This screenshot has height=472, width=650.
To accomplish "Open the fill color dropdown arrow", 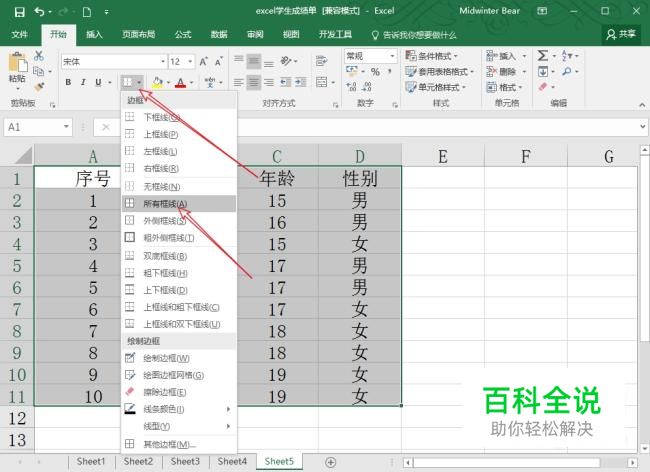I will (168, 83).
